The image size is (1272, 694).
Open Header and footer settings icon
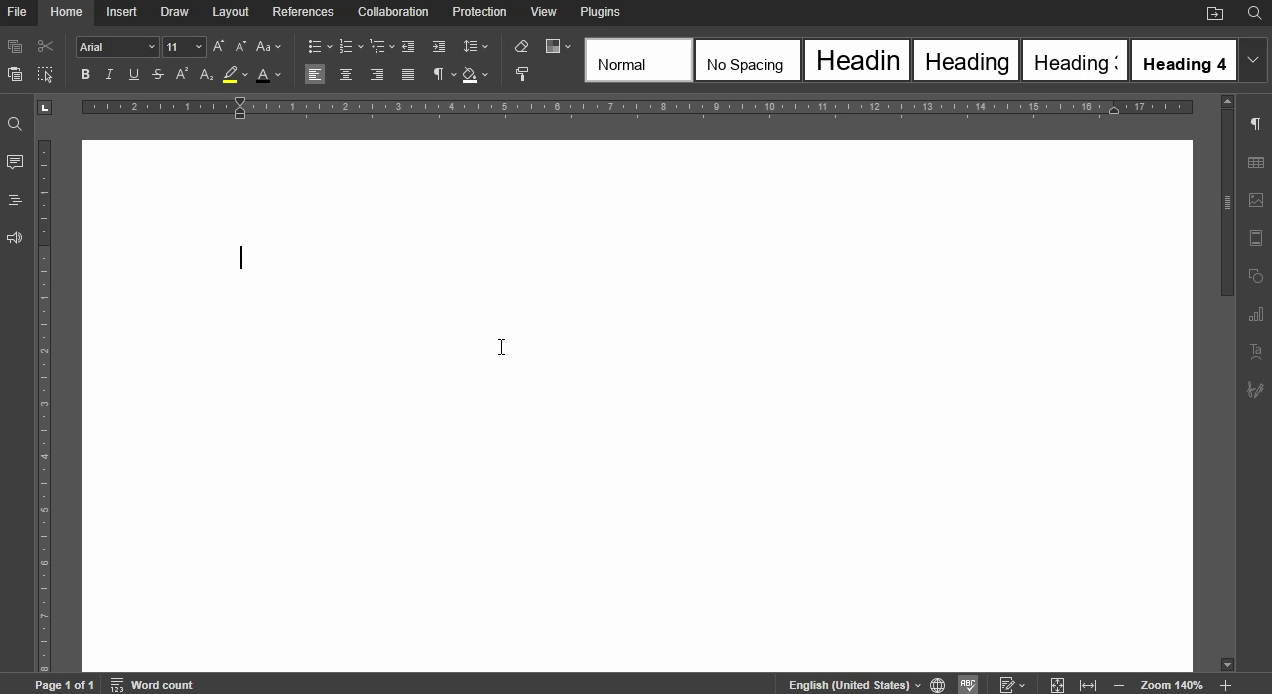point(1256,238)
